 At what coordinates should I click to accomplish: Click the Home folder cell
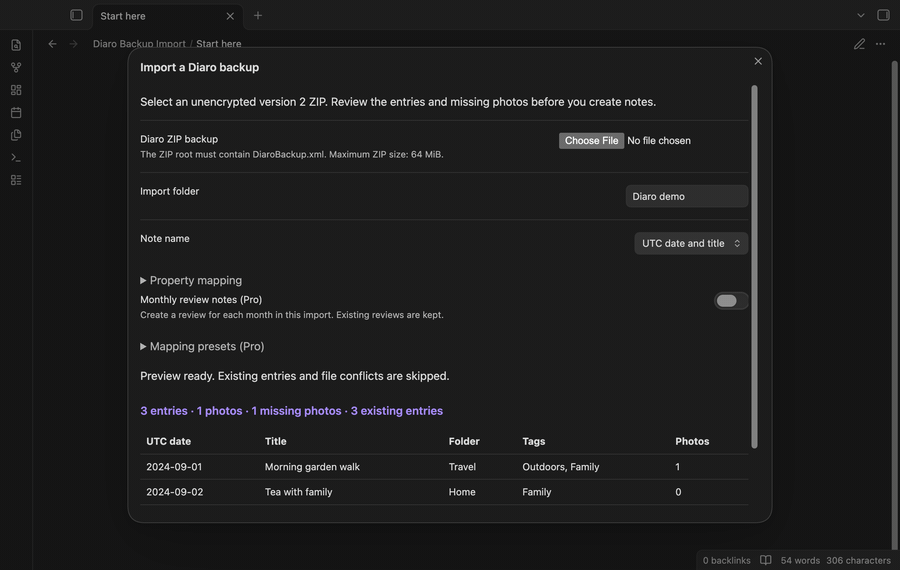[462, 492]
